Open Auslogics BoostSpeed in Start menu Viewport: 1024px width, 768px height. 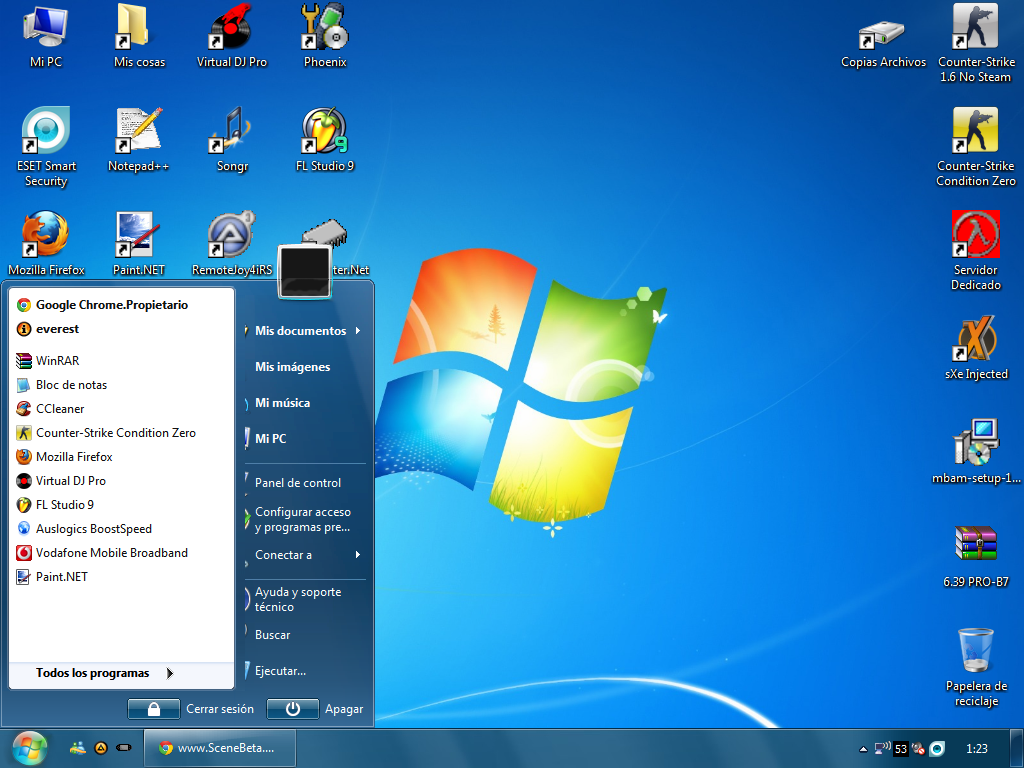(x=121, y=529)
